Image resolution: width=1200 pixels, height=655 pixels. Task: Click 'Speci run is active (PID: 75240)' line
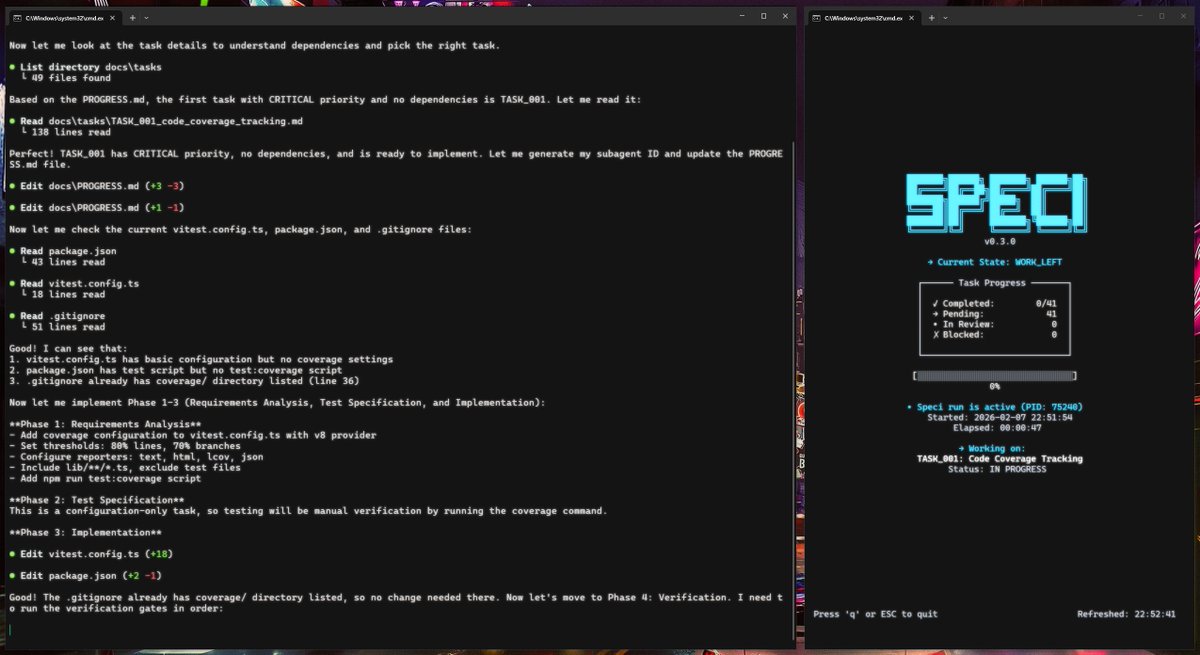(x=995, y=407)
